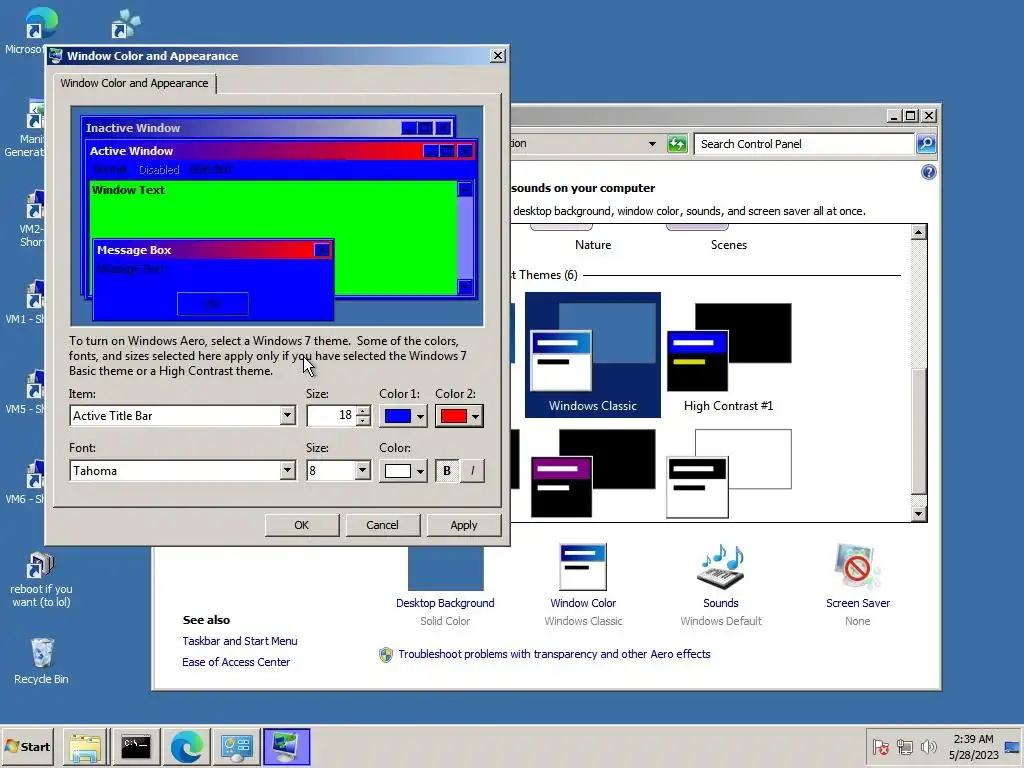The image size is (1024, 768).
Task: Select the Recycle Bin desktop icon
Action: coord(41,661)
